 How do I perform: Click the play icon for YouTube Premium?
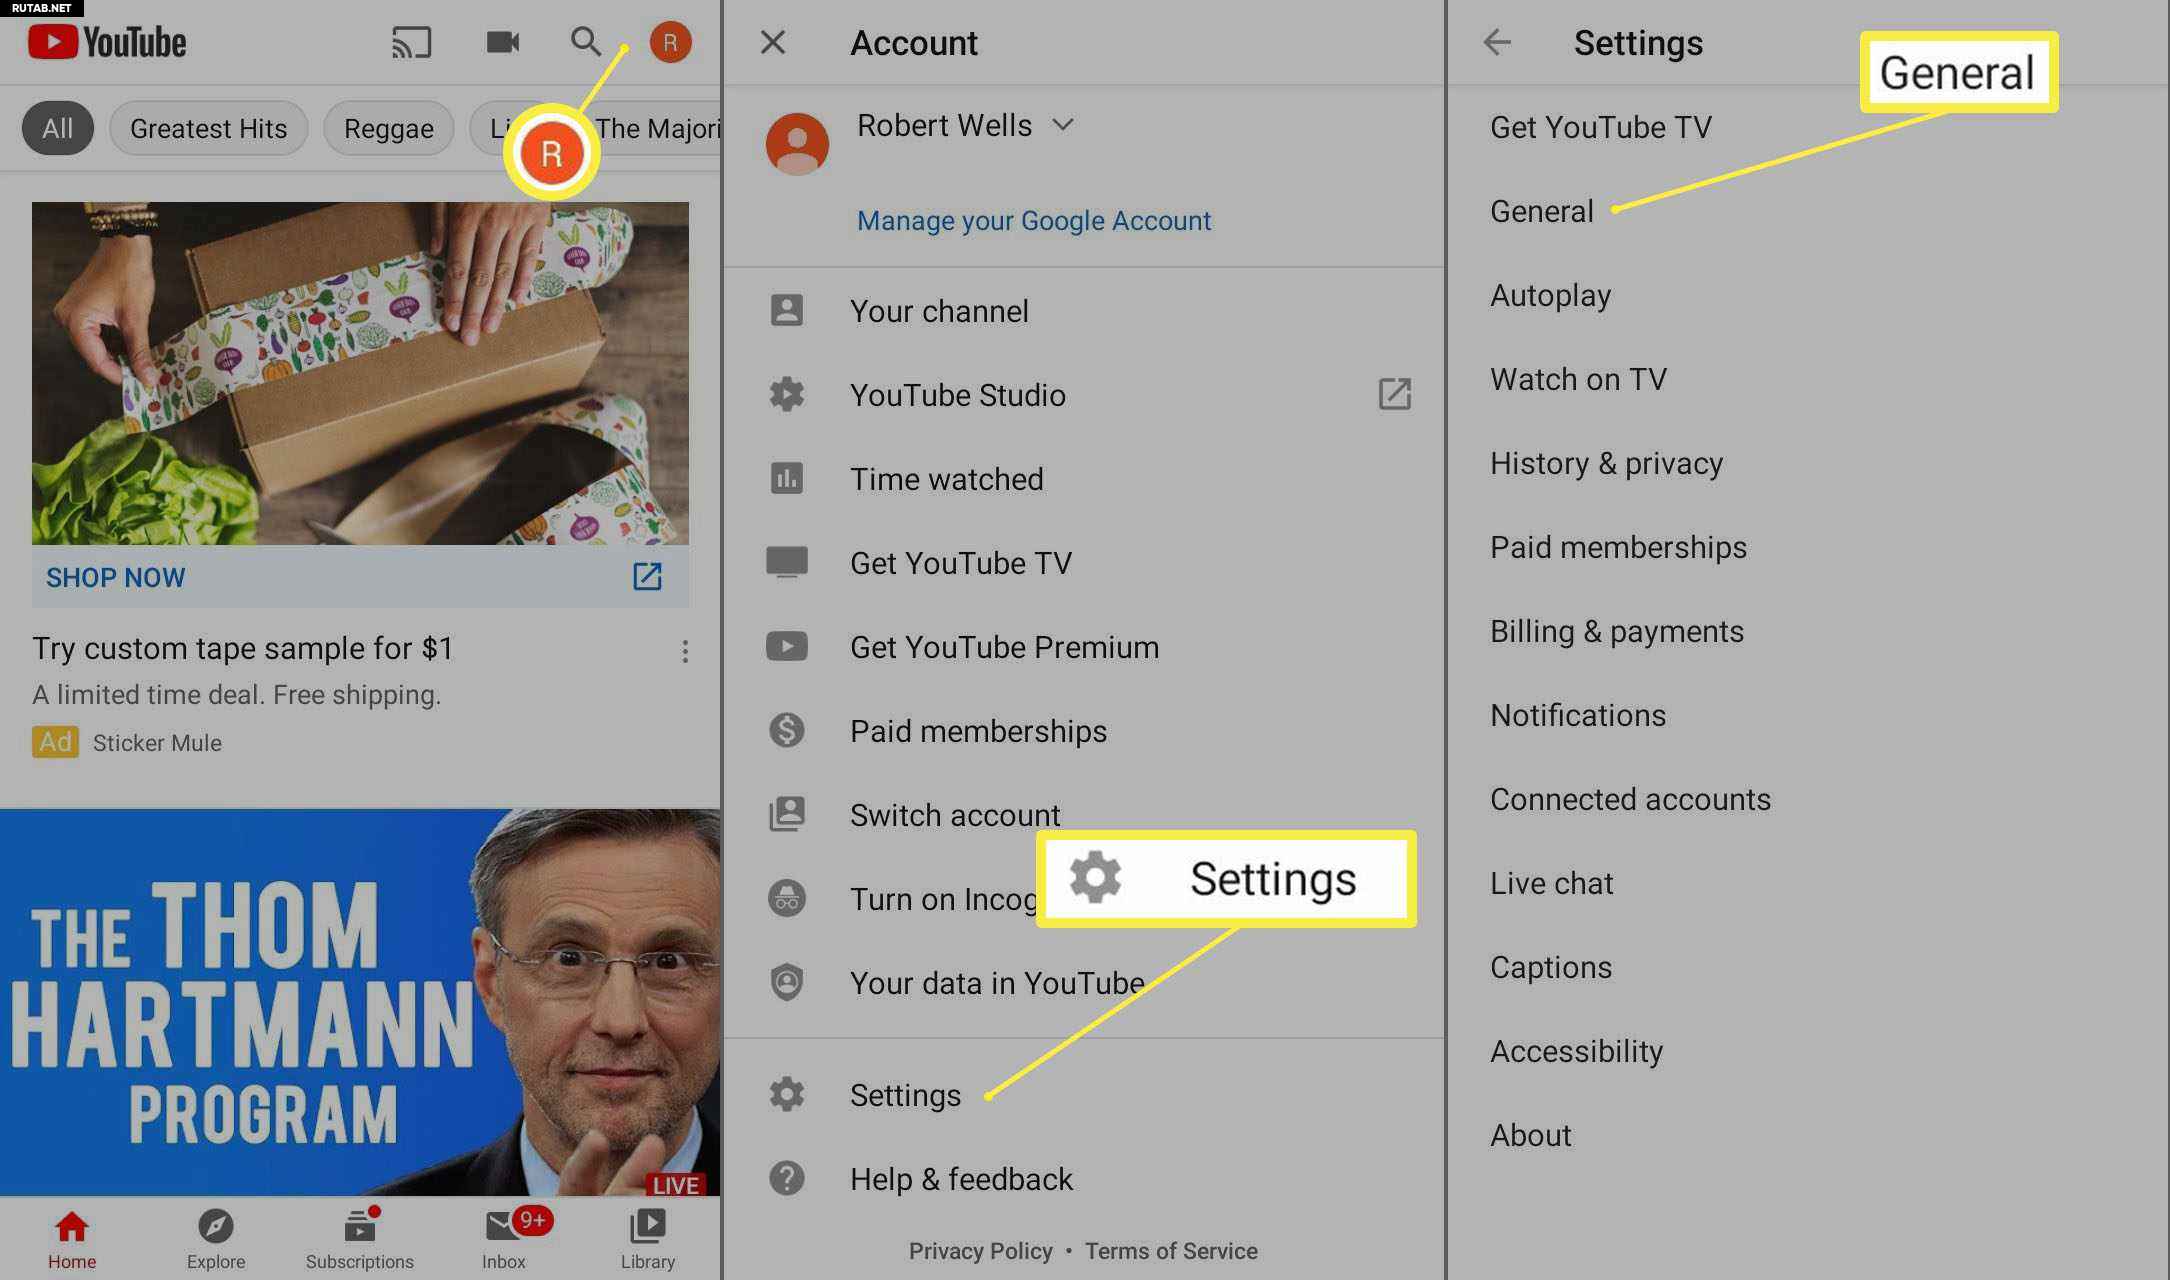787,646
